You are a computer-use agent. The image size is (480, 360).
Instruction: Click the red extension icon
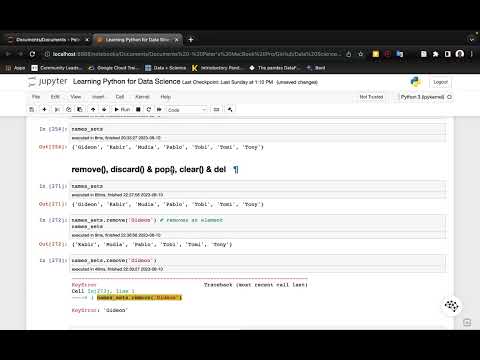tap(388, 54)
